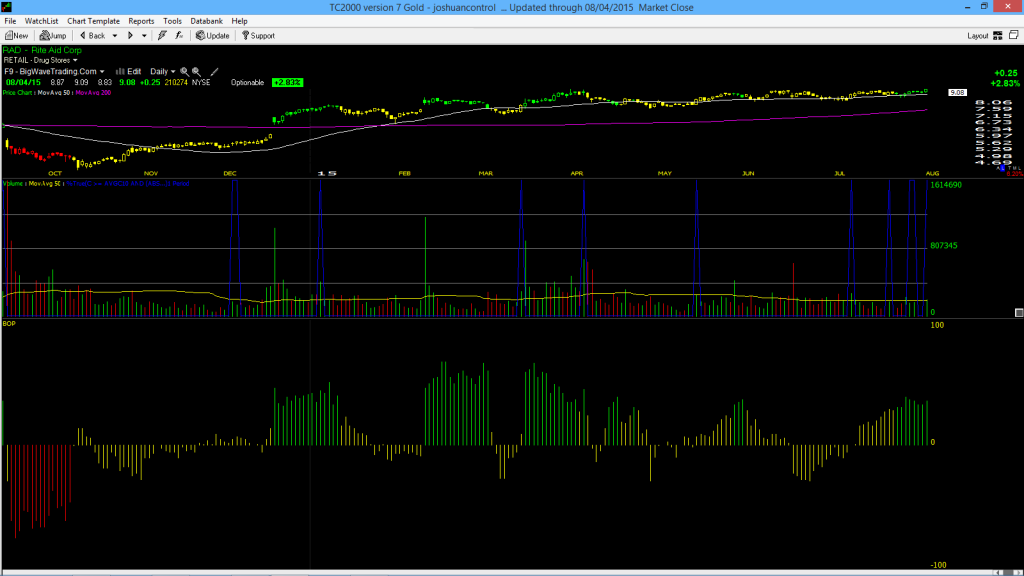Image resolution: width=1024 pixels, height=576 pixels.
Task: Click the lightning bolt toolbar icon
Action: pyautogui.click(x=162, y=36)
